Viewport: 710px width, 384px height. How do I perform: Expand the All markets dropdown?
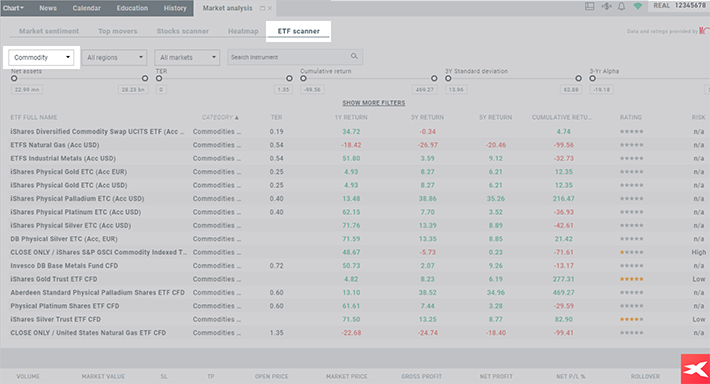click(x=187, y=58)
